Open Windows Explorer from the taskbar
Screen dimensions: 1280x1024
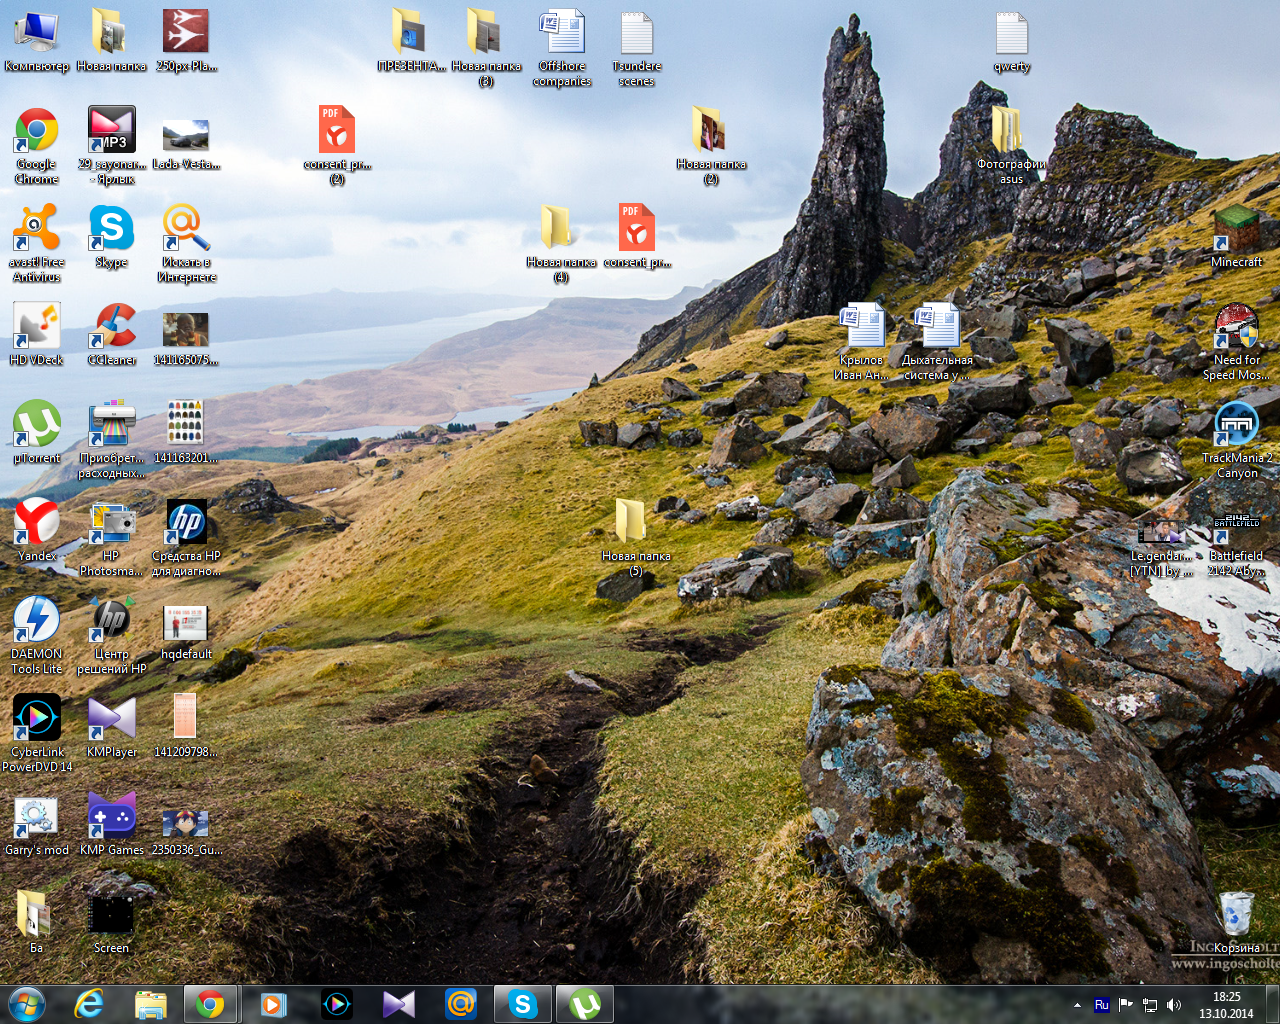click(x=150, y=1003)
